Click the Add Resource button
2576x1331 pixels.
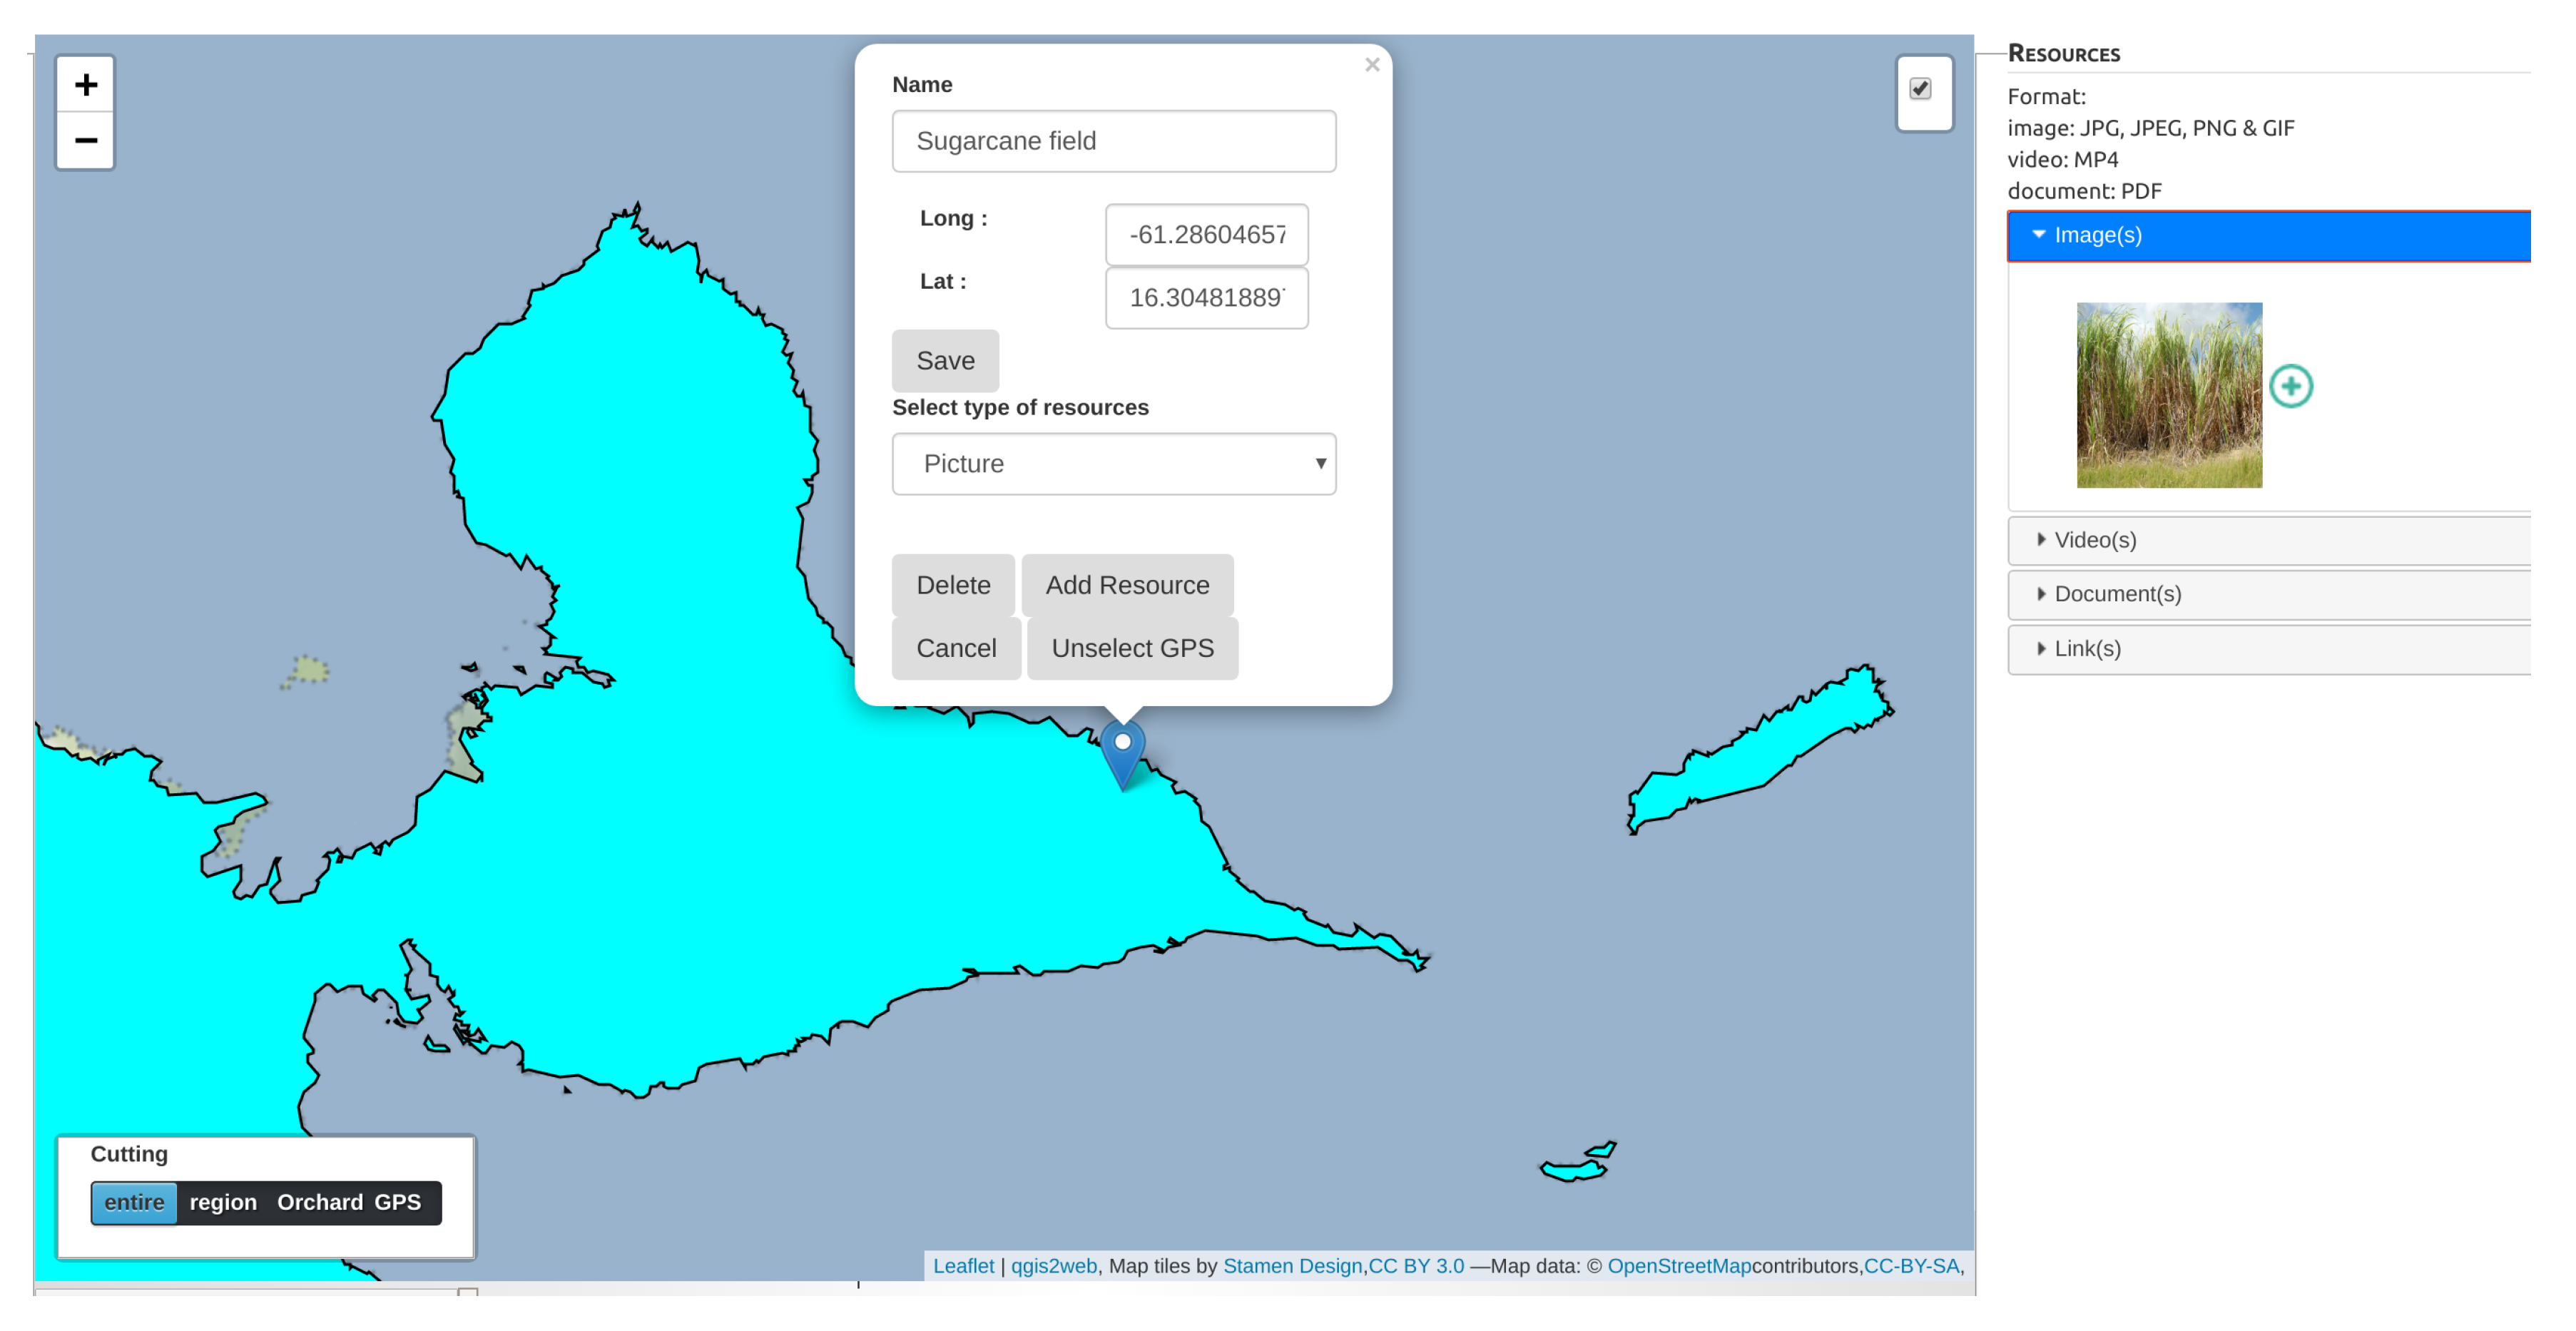point(1127,586)
